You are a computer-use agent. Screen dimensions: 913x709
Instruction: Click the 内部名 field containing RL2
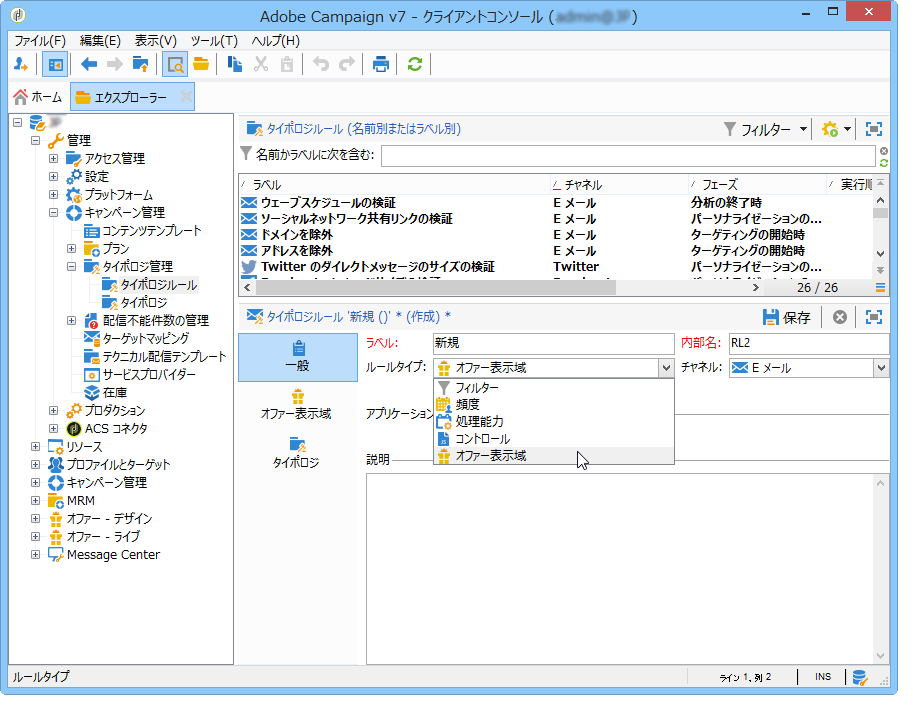click(809, 343)
